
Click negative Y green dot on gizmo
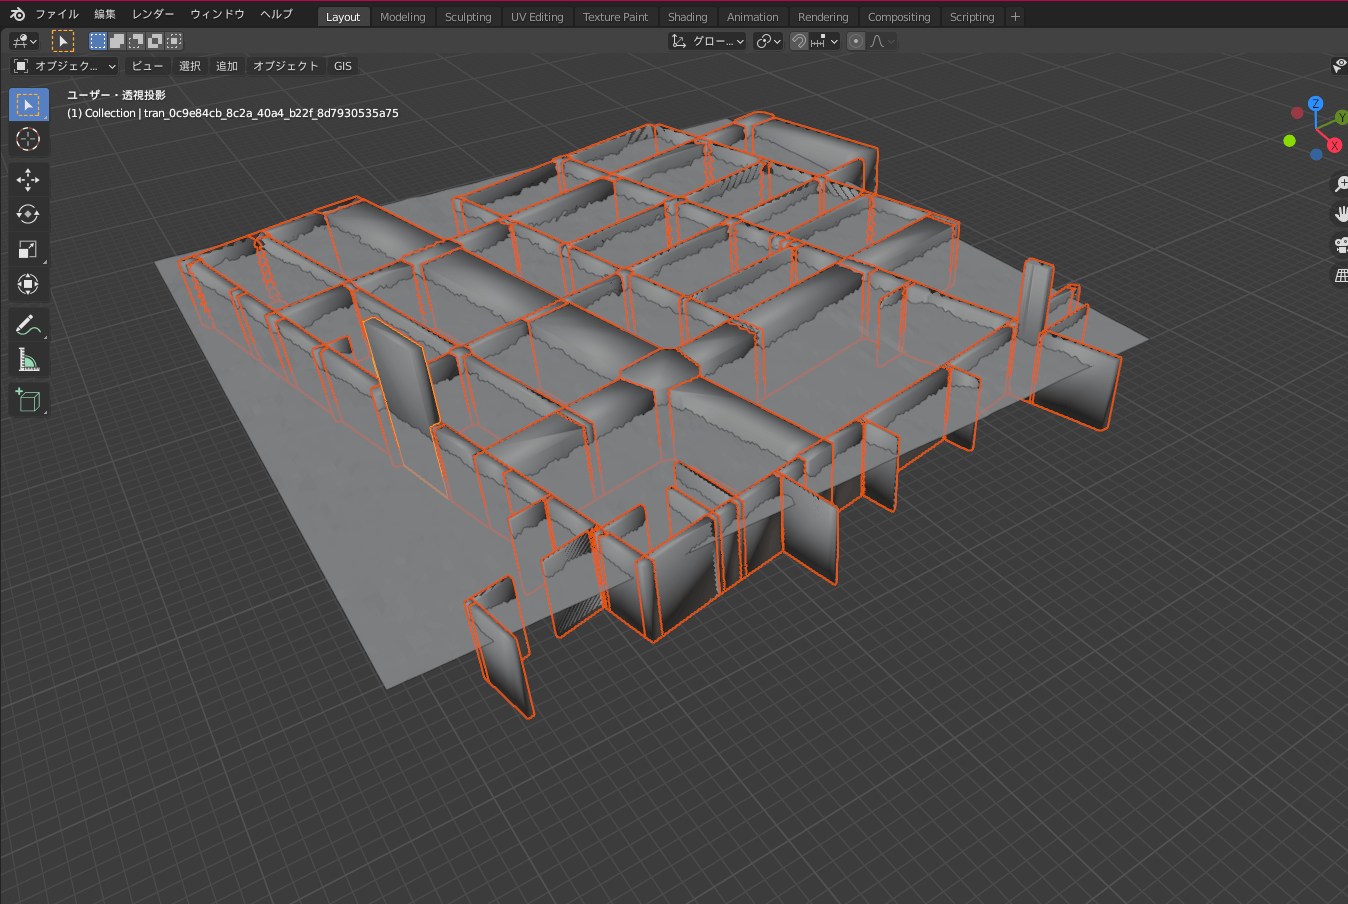tap(1290, 141)
